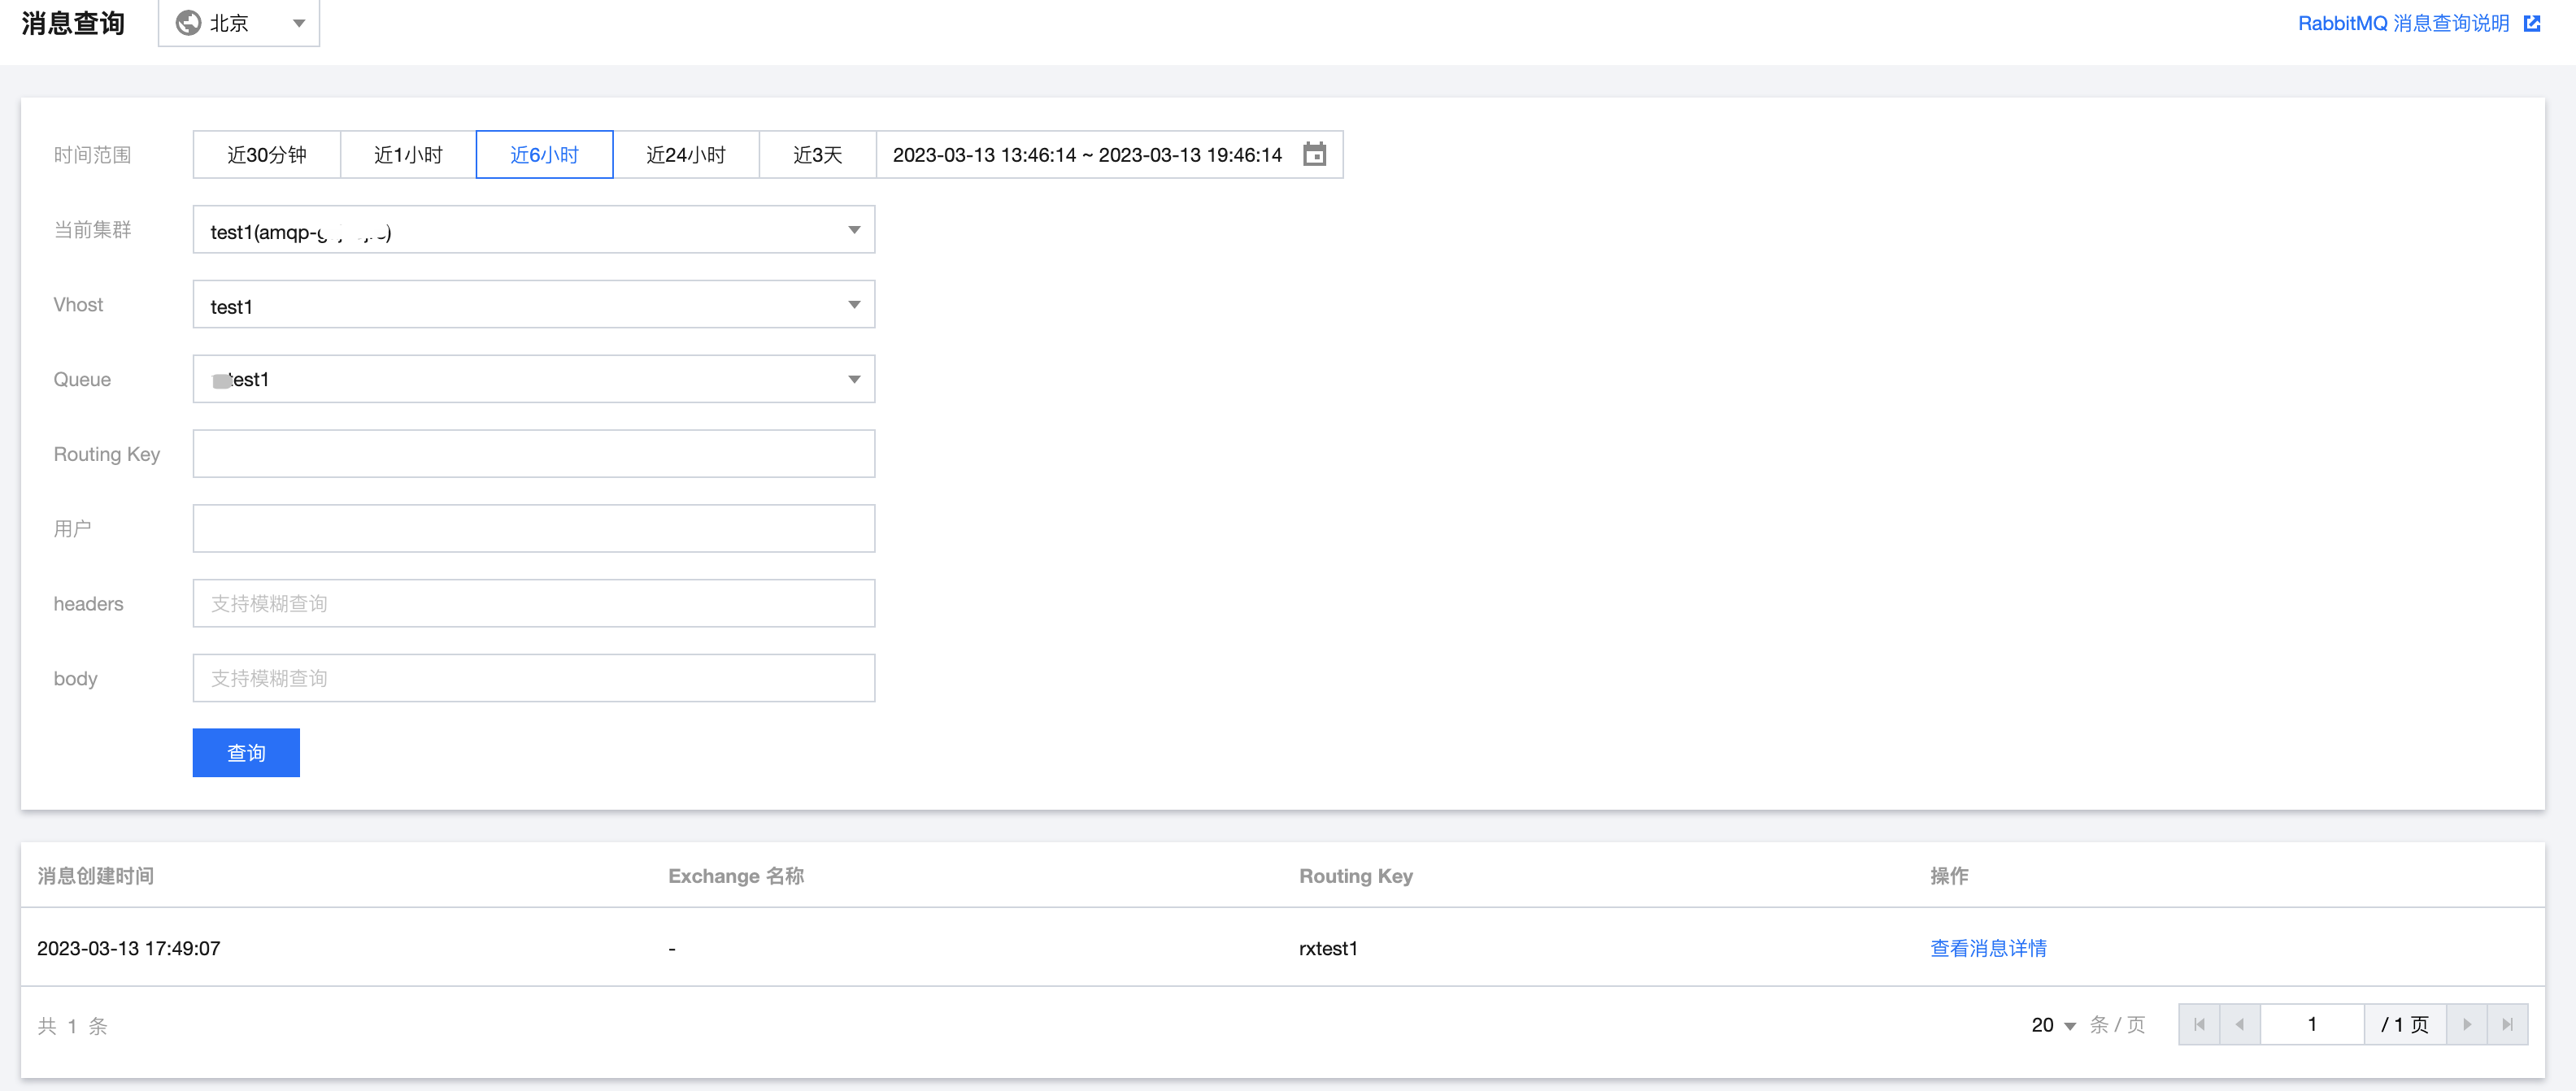This screenshot has height=1091, width=2576.
Task: Click the blue 查询 button
Action: point(246,753)
